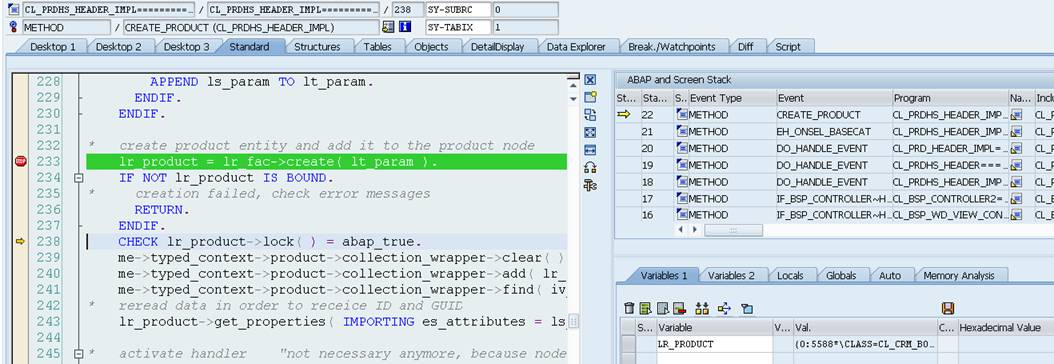Viewport: 1054px width, 364px height.
Task: Click the yellow boxes with arrows icon
Action: pyautogui.click(x=702, y=308)
